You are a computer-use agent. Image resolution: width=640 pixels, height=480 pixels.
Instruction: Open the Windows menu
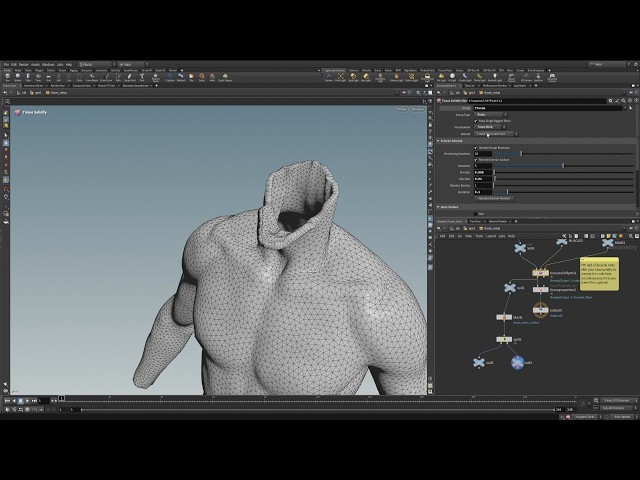(48, 64)
